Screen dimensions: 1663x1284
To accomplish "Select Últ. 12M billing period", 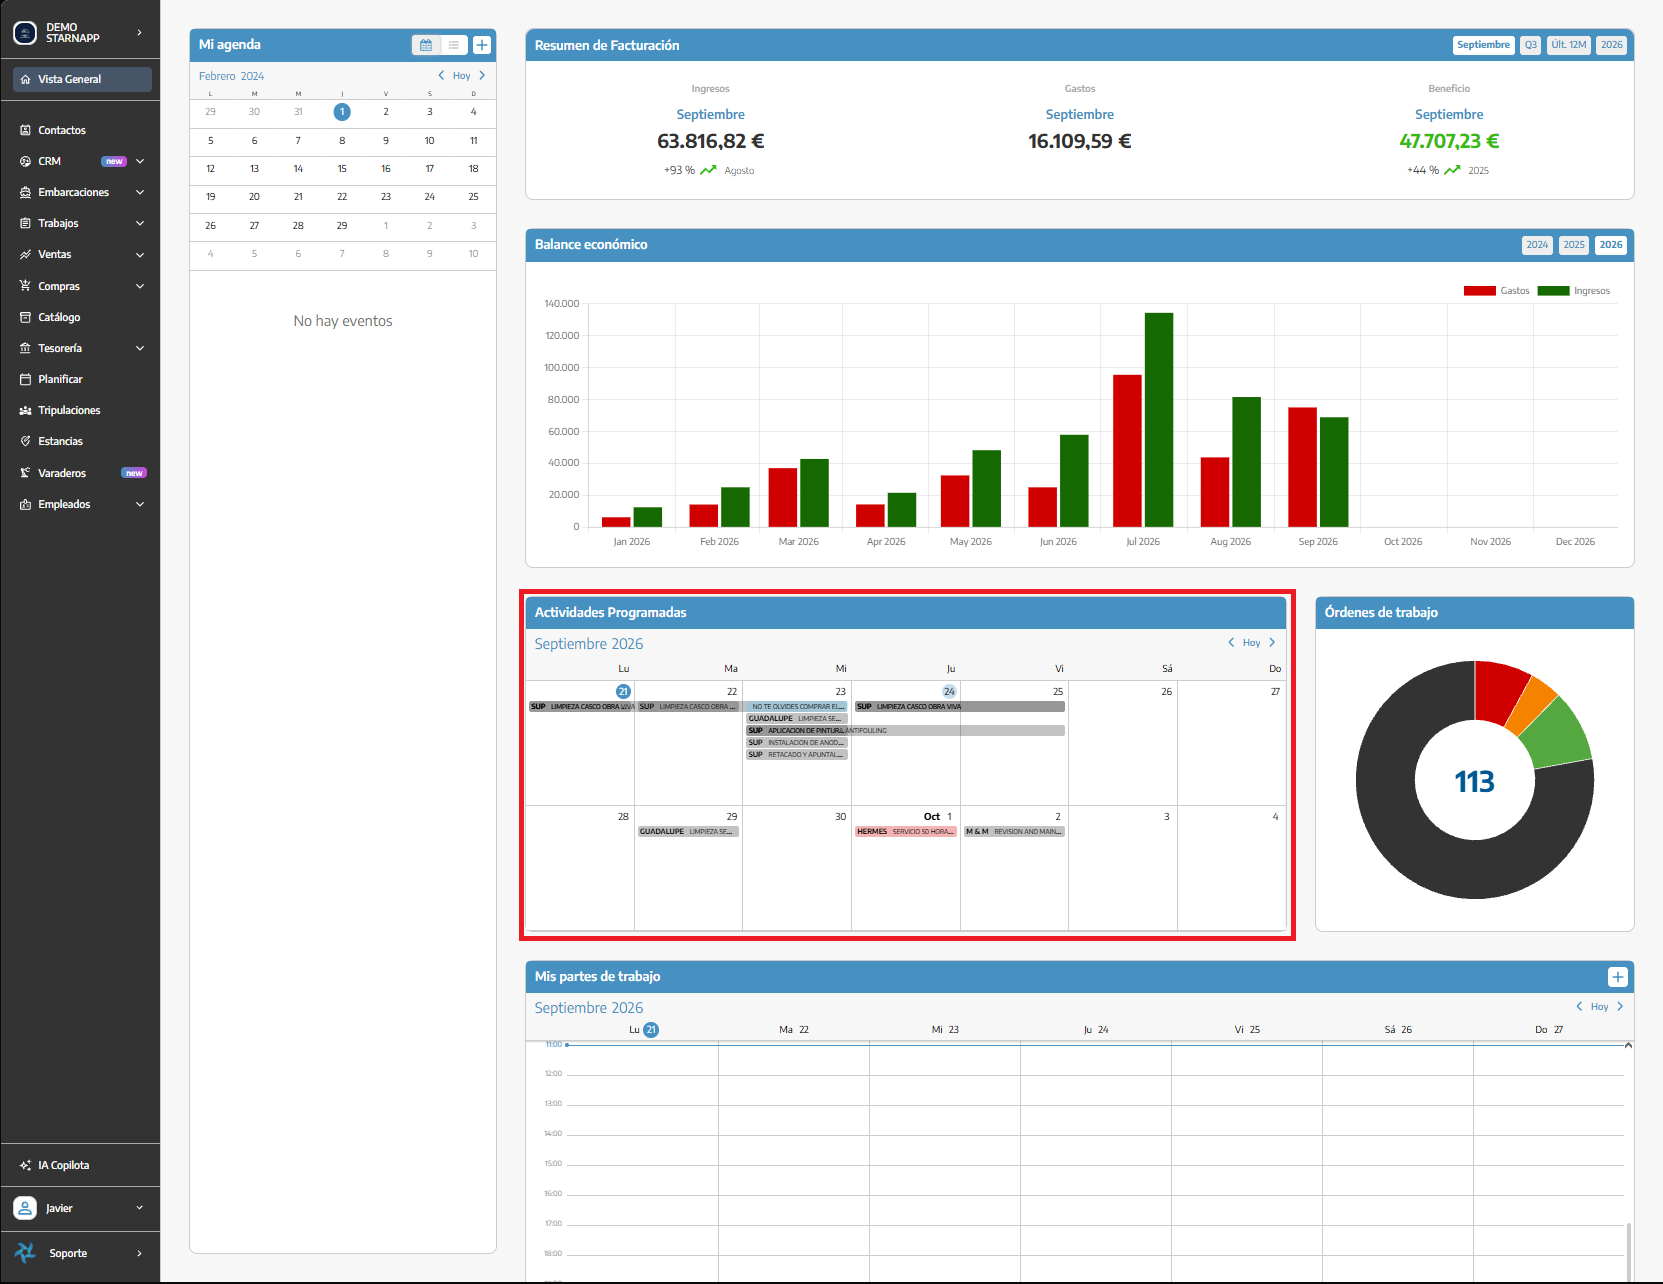I will (1569, 45).
